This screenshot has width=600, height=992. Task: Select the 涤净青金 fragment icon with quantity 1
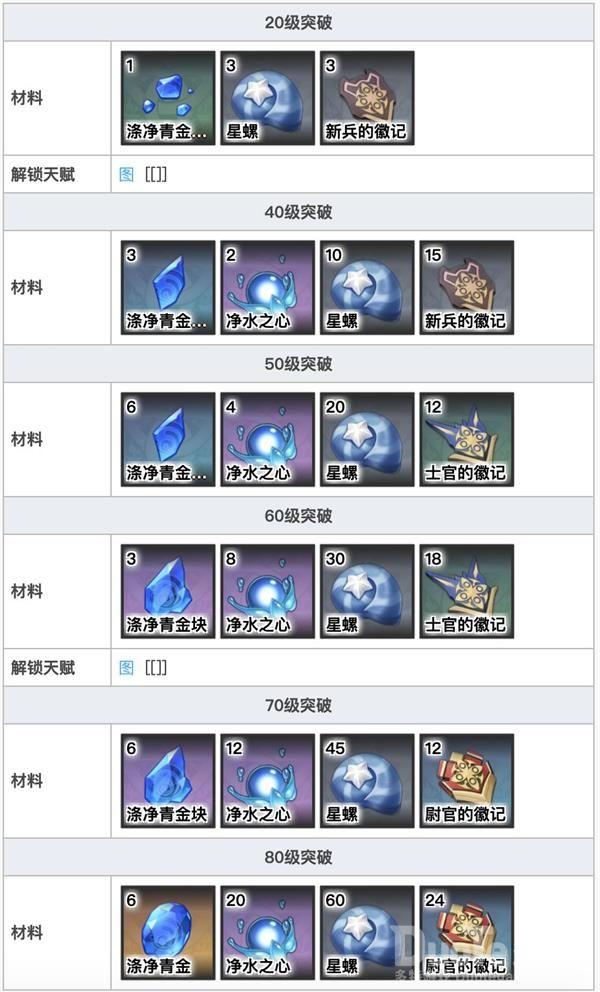click(168, 98)
